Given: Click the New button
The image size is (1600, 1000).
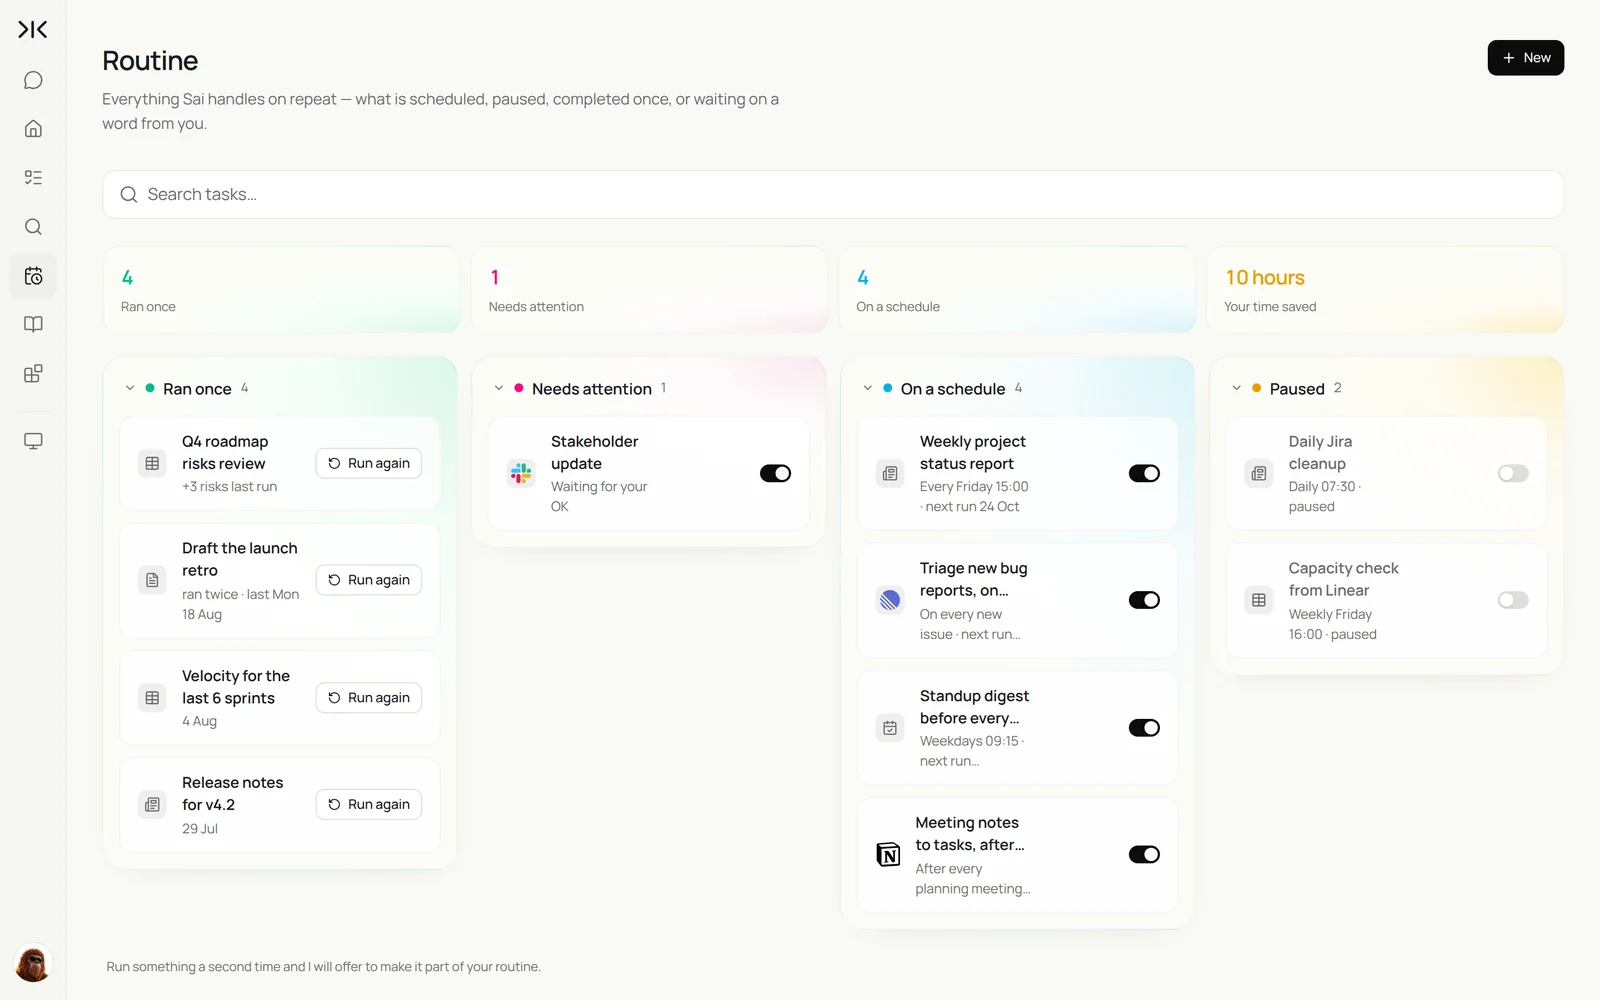Looking at the screenshot, I should [1526, 58].
